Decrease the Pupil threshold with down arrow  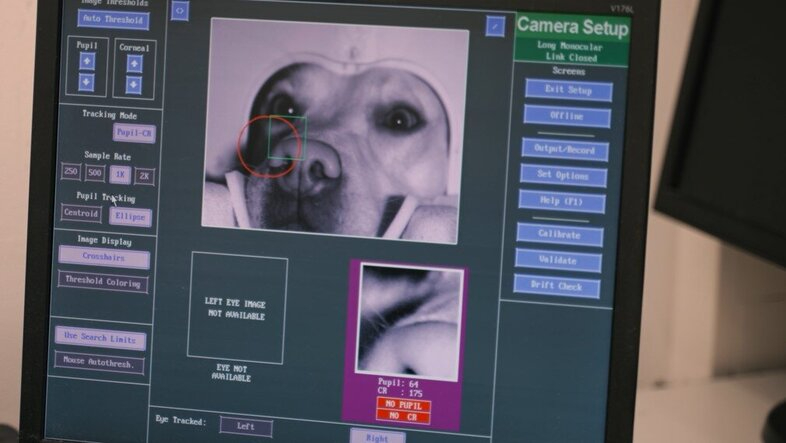point(87,82)
